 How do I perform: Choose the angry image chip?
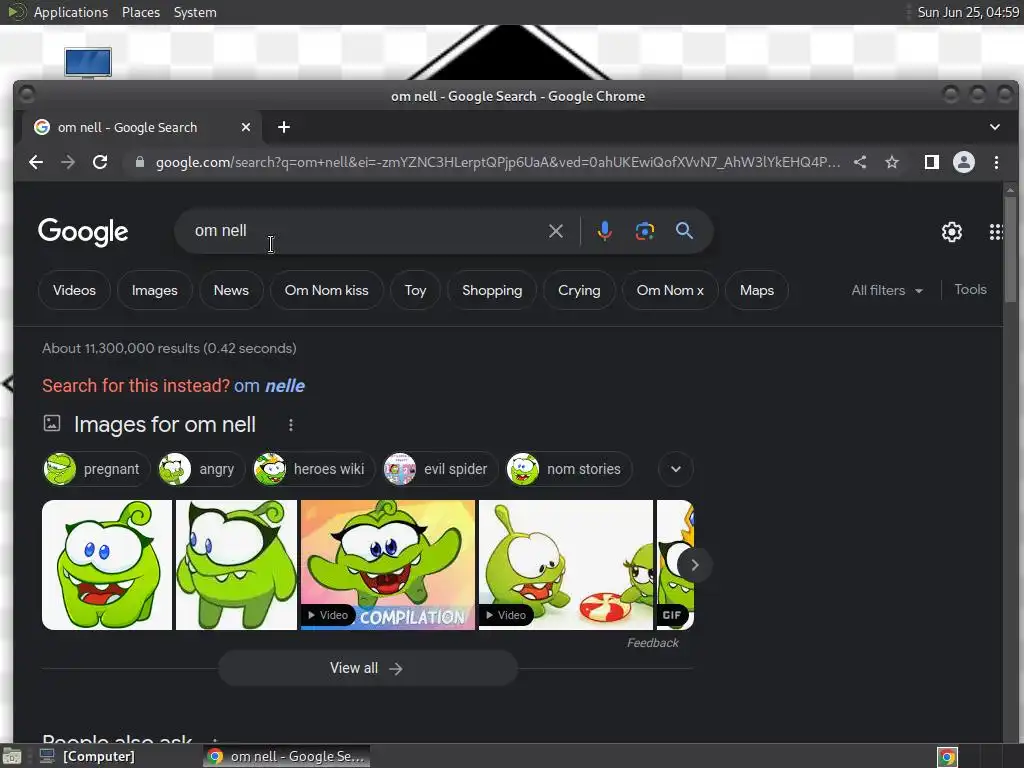click(x=201, y=469)
